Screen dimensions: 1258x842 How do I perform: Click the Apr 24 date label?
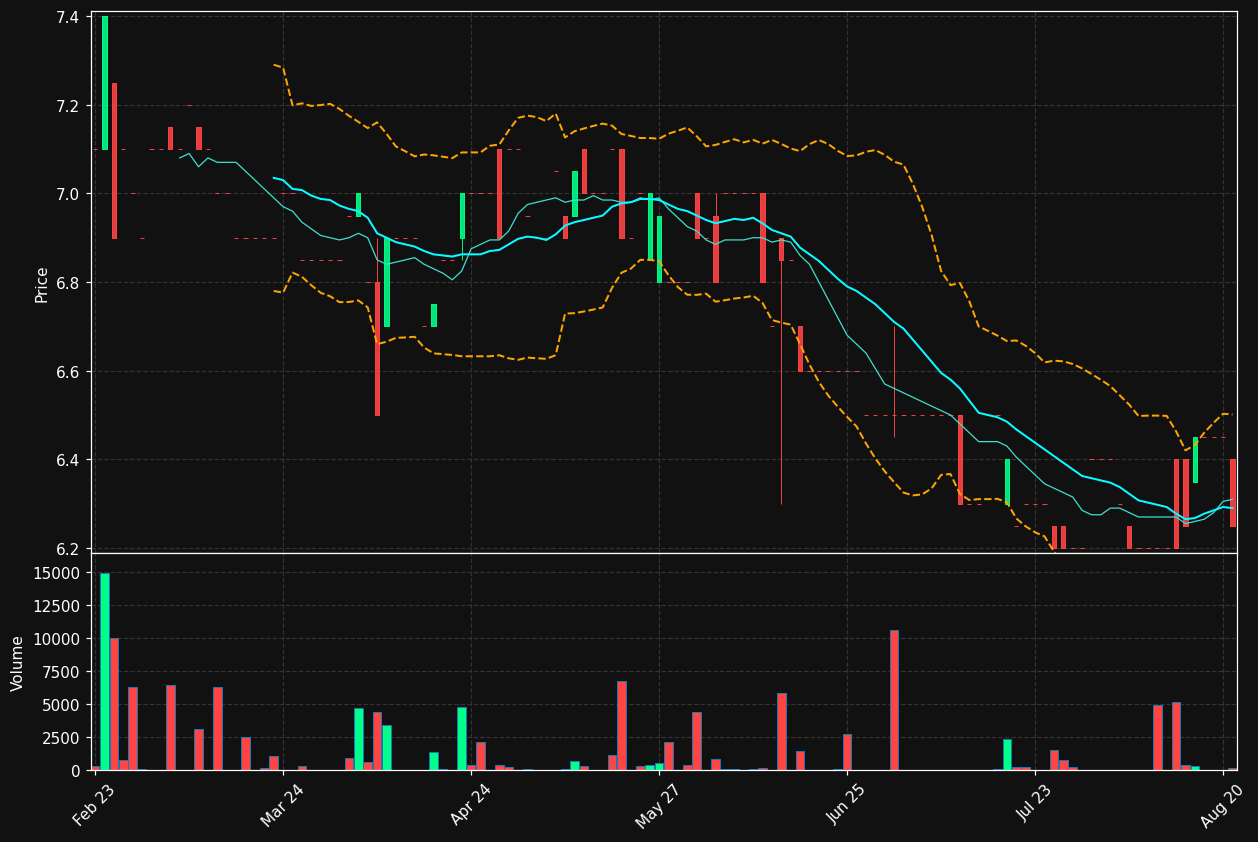[x=470, y=805]
